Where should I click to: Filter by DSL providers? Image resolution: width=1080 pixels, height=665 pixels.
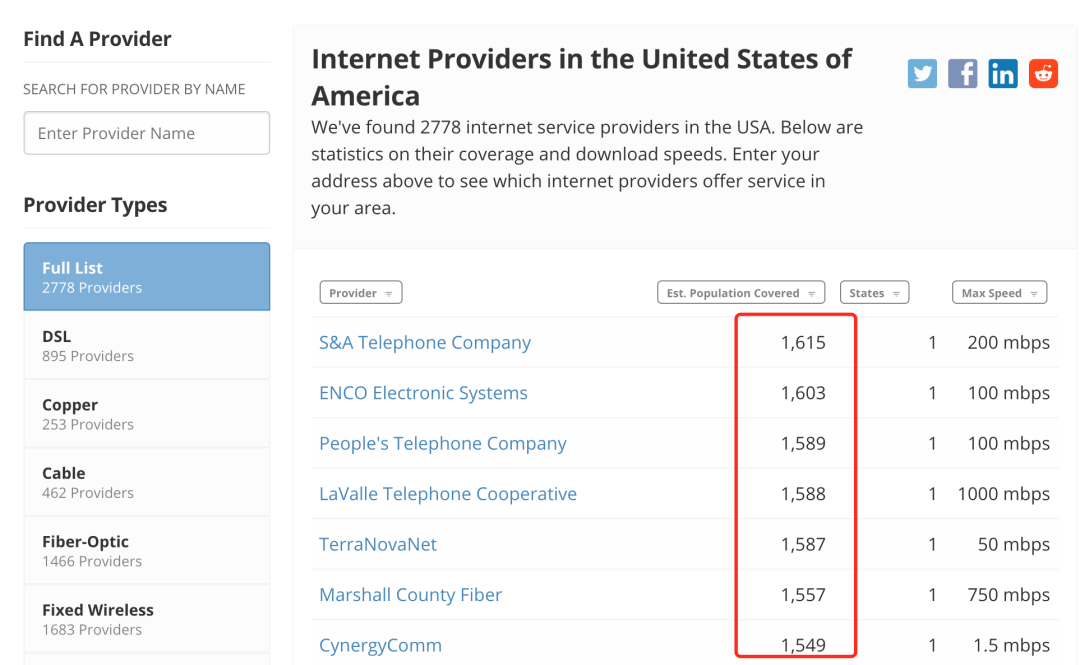(147, 345)
